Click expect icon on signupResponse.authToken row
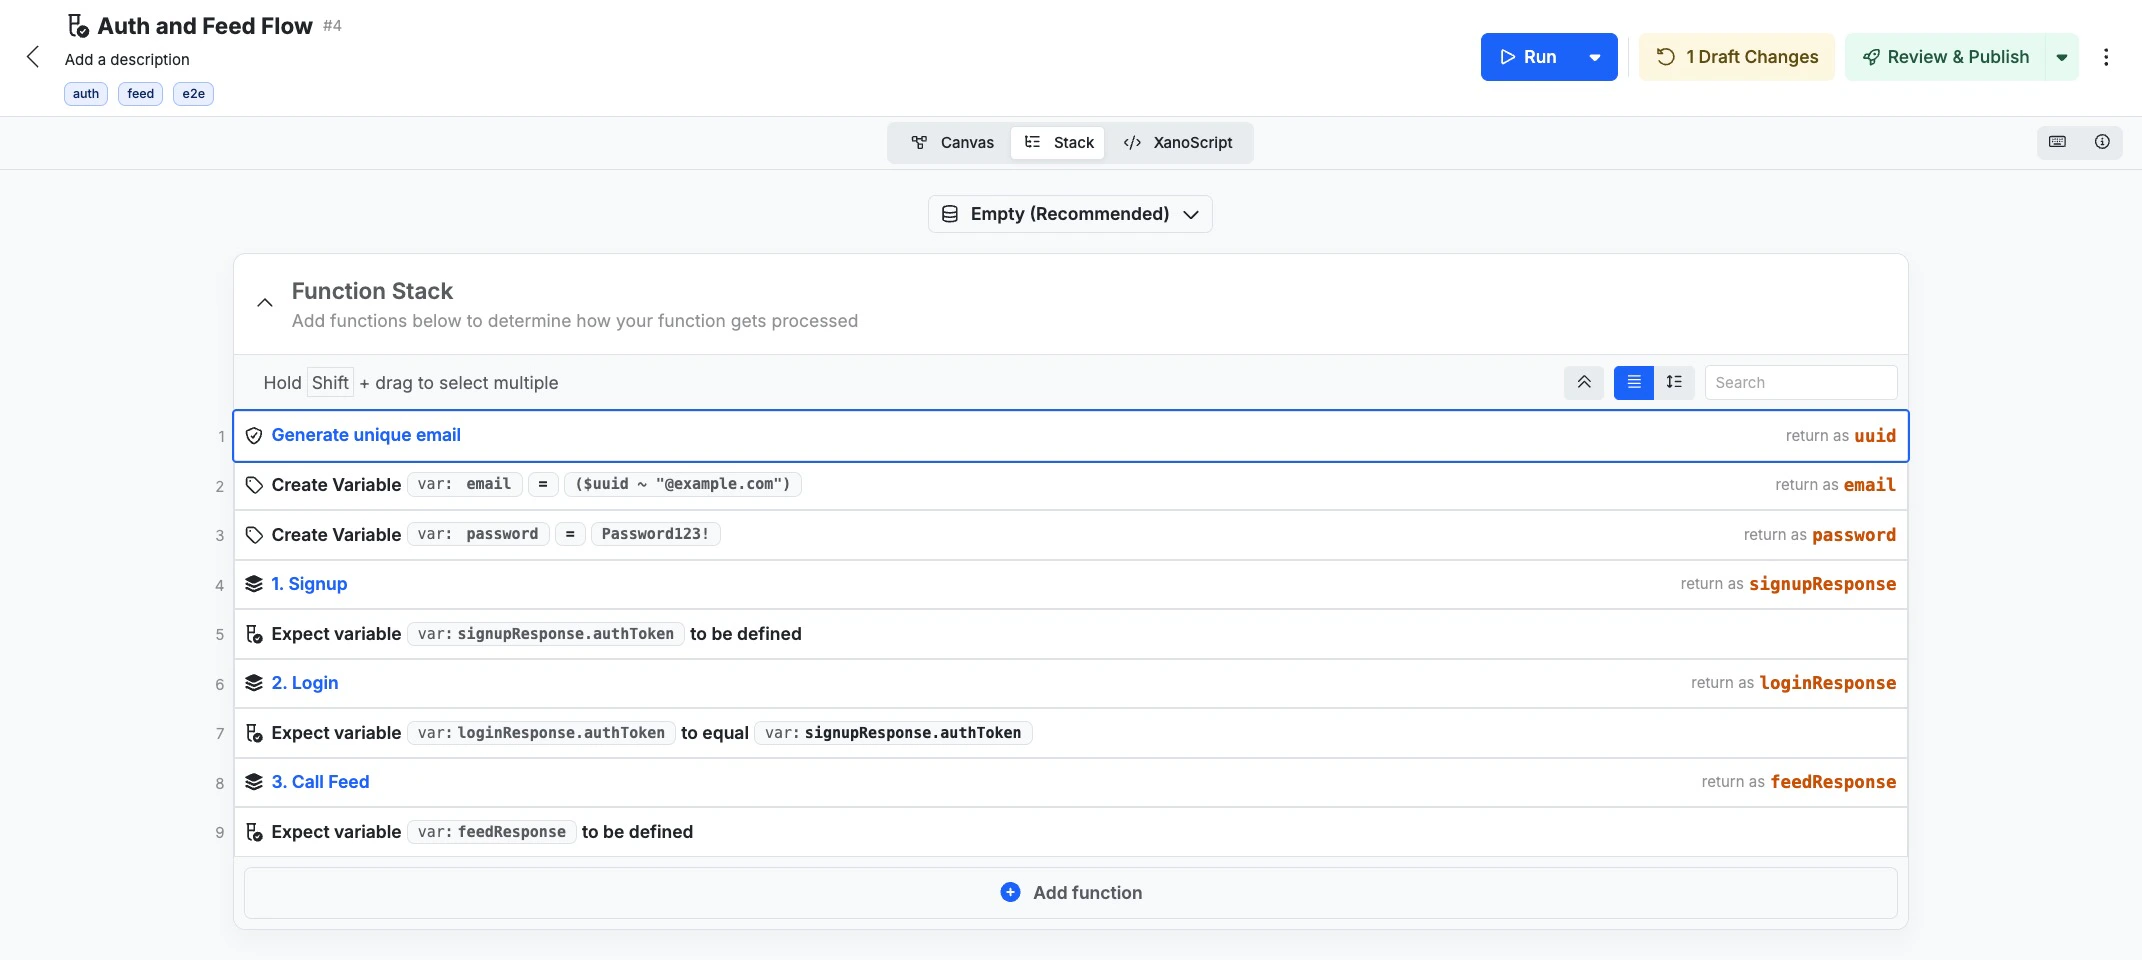The image size is (2142, 960). click(x=254, y=634)
